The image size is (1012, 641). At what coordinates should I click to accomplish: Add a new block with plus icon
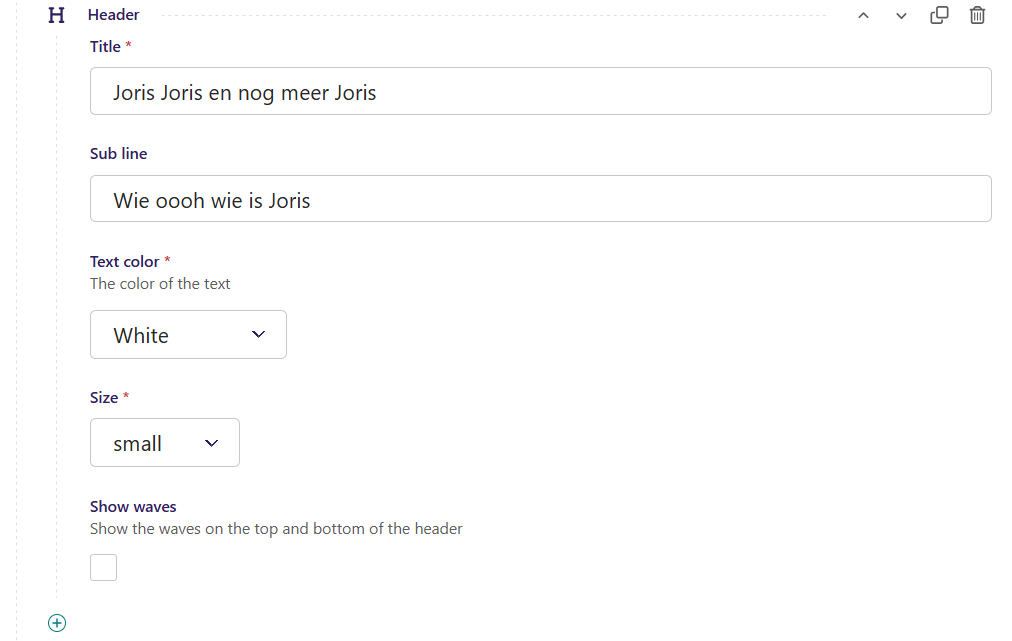tap(57, 623)
